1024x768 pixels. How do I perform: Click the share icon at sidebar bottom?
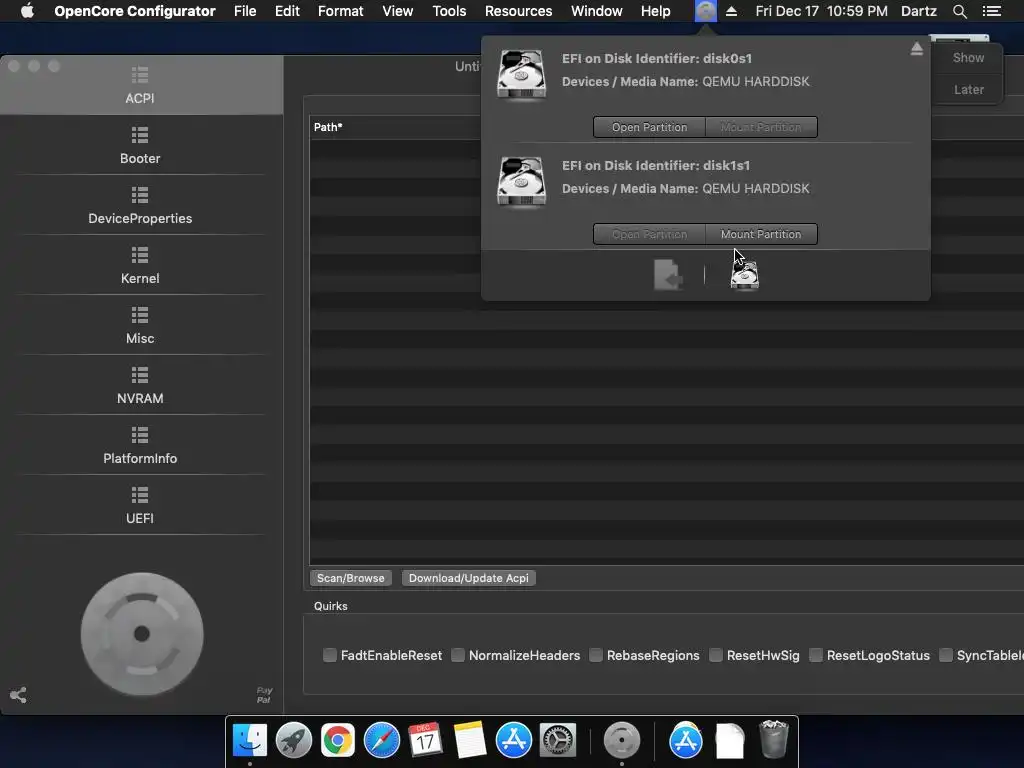click(18, 695)
